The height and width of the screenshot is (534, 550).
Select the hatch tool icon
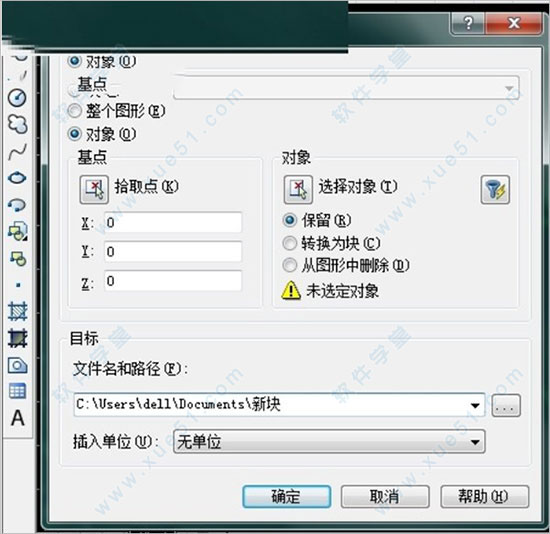pos(17,311)
